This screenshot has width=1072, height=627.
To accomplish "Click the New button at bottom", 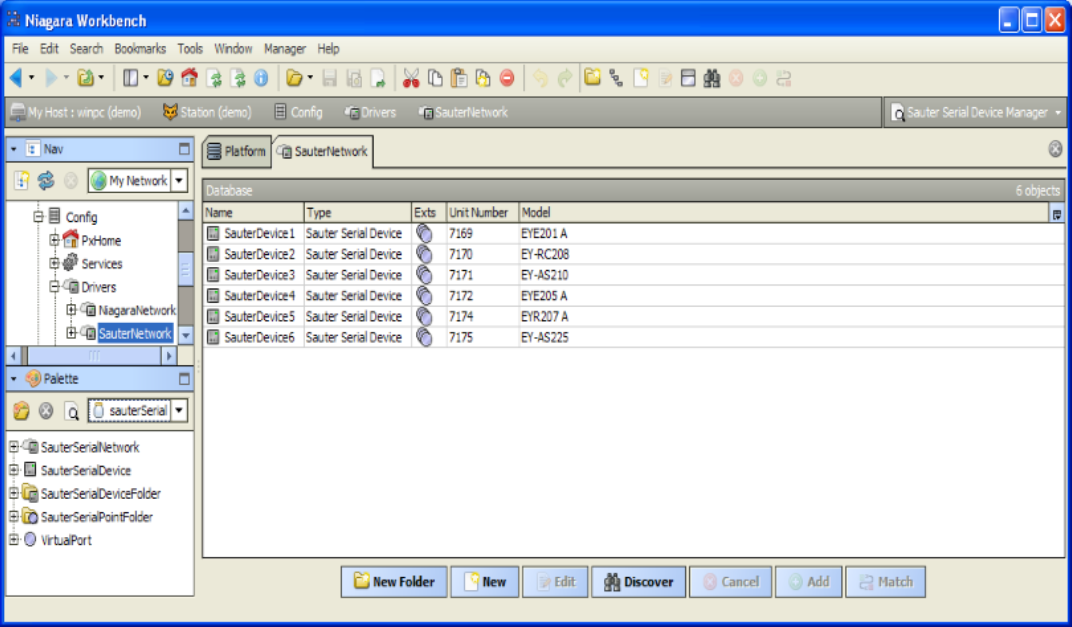I will 485,582.
